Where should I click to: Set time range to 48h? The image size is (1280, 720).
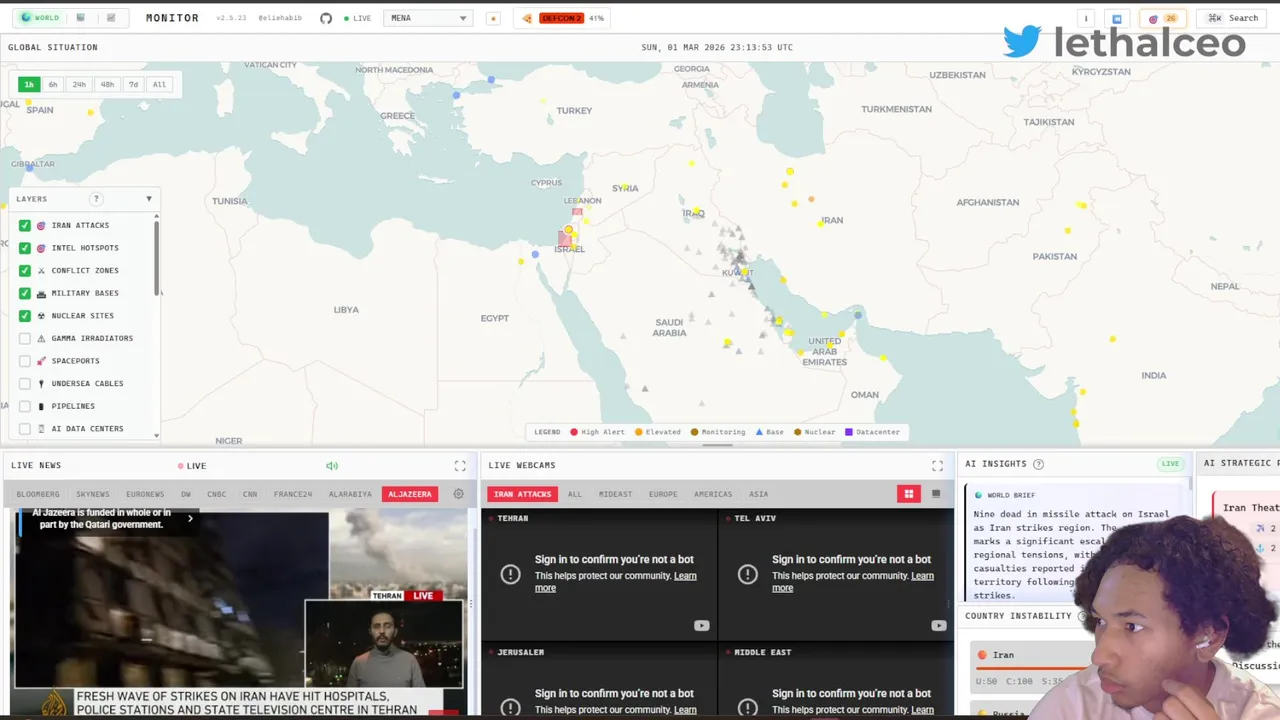tap(107, 85)
